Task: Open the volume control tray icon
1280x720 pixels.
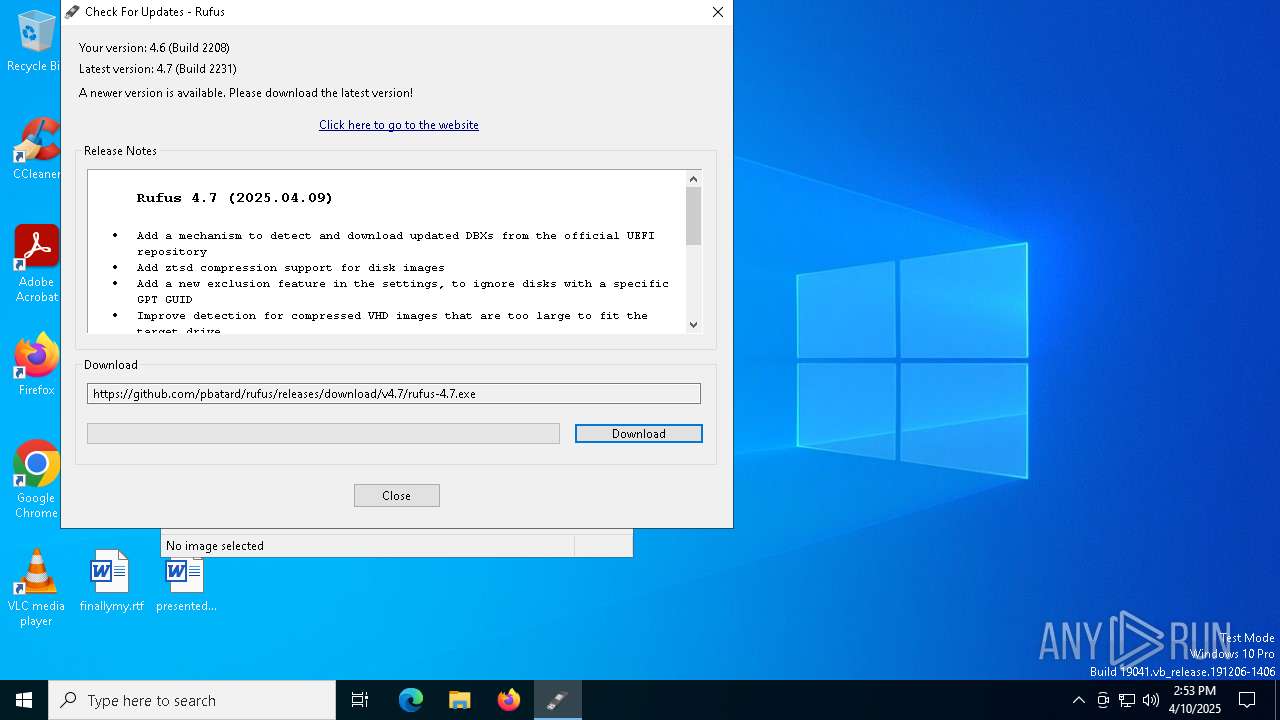Action: coord(1151,700)
